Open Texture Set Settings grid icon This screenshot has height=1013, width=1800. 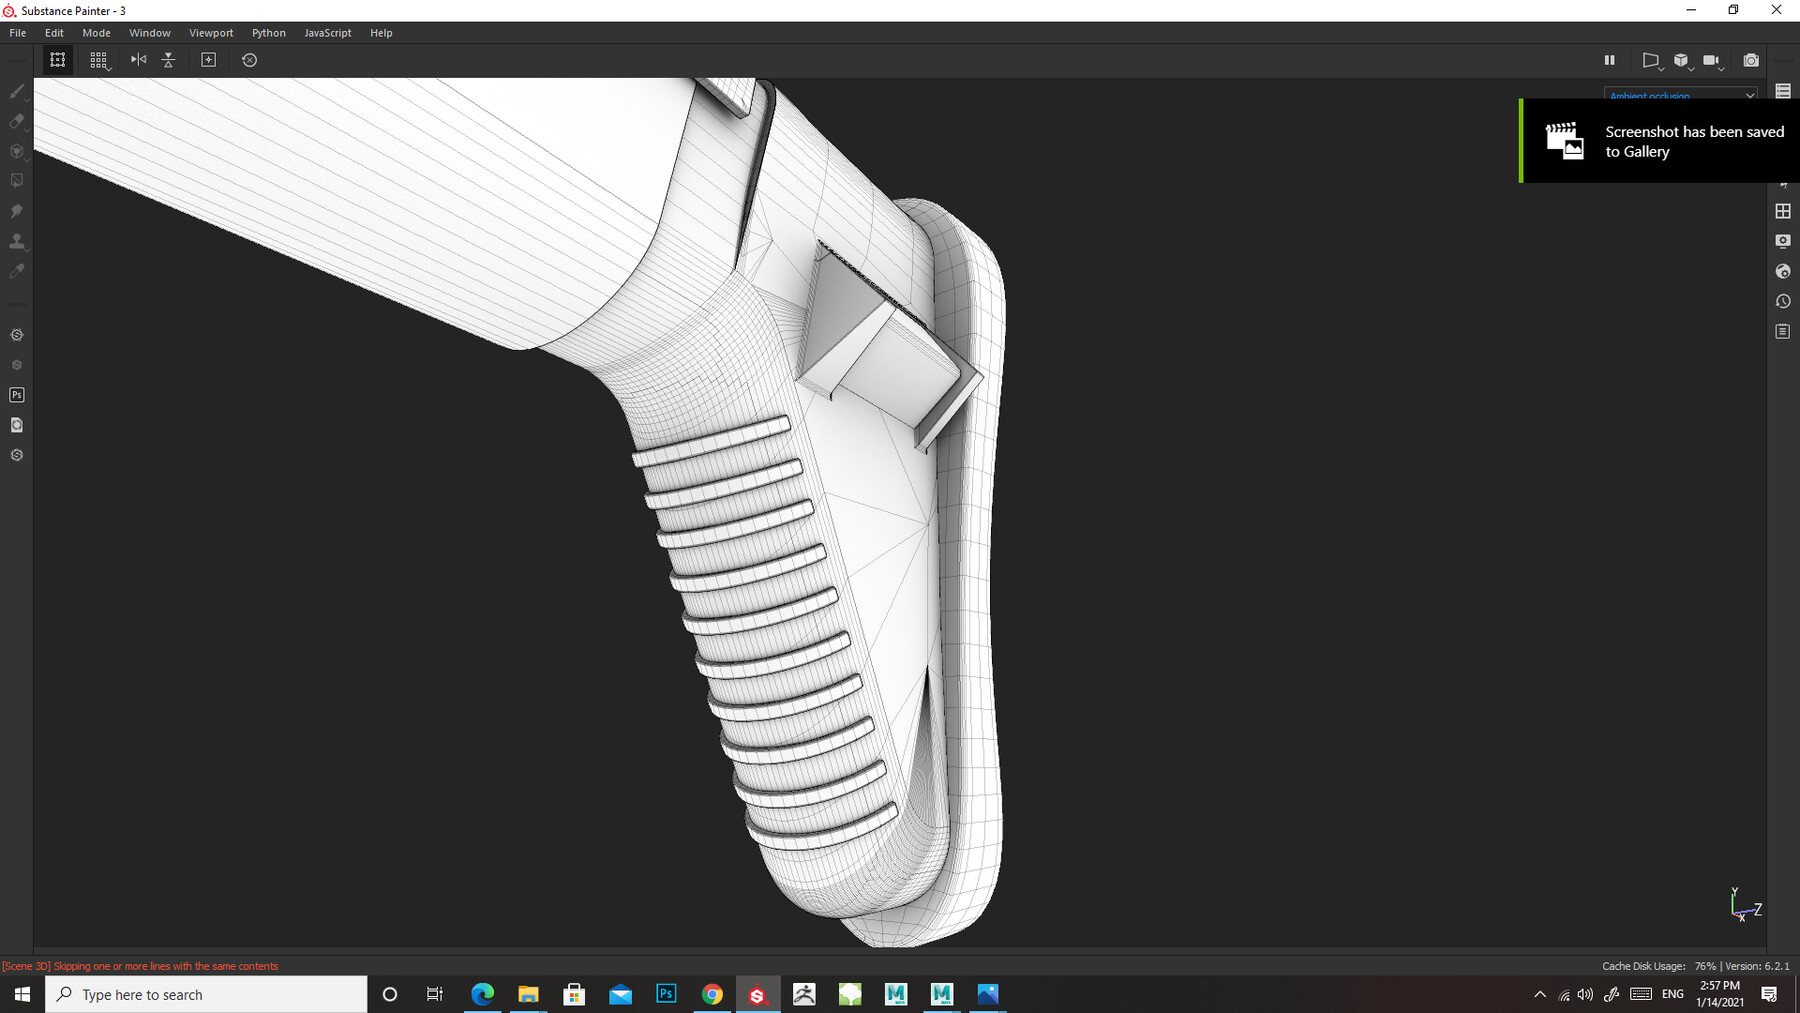1783,211
